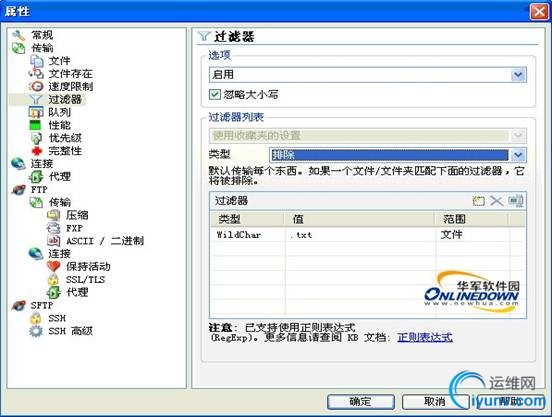Open the disabled 使用收藏夹的设置 dropdown
552x417 pixels.
tap(518, 135)
